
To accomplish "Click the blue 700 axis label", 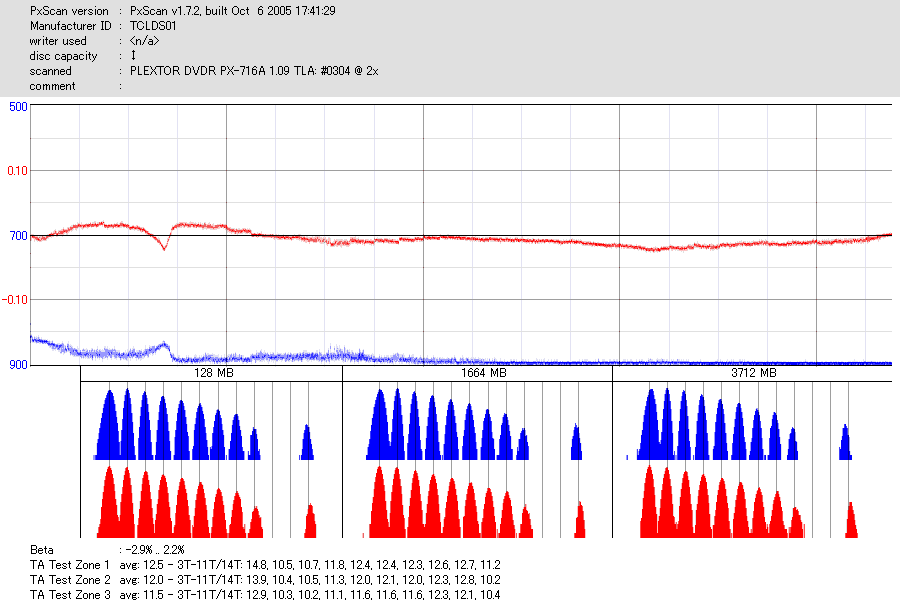I will tap(18, 236).
